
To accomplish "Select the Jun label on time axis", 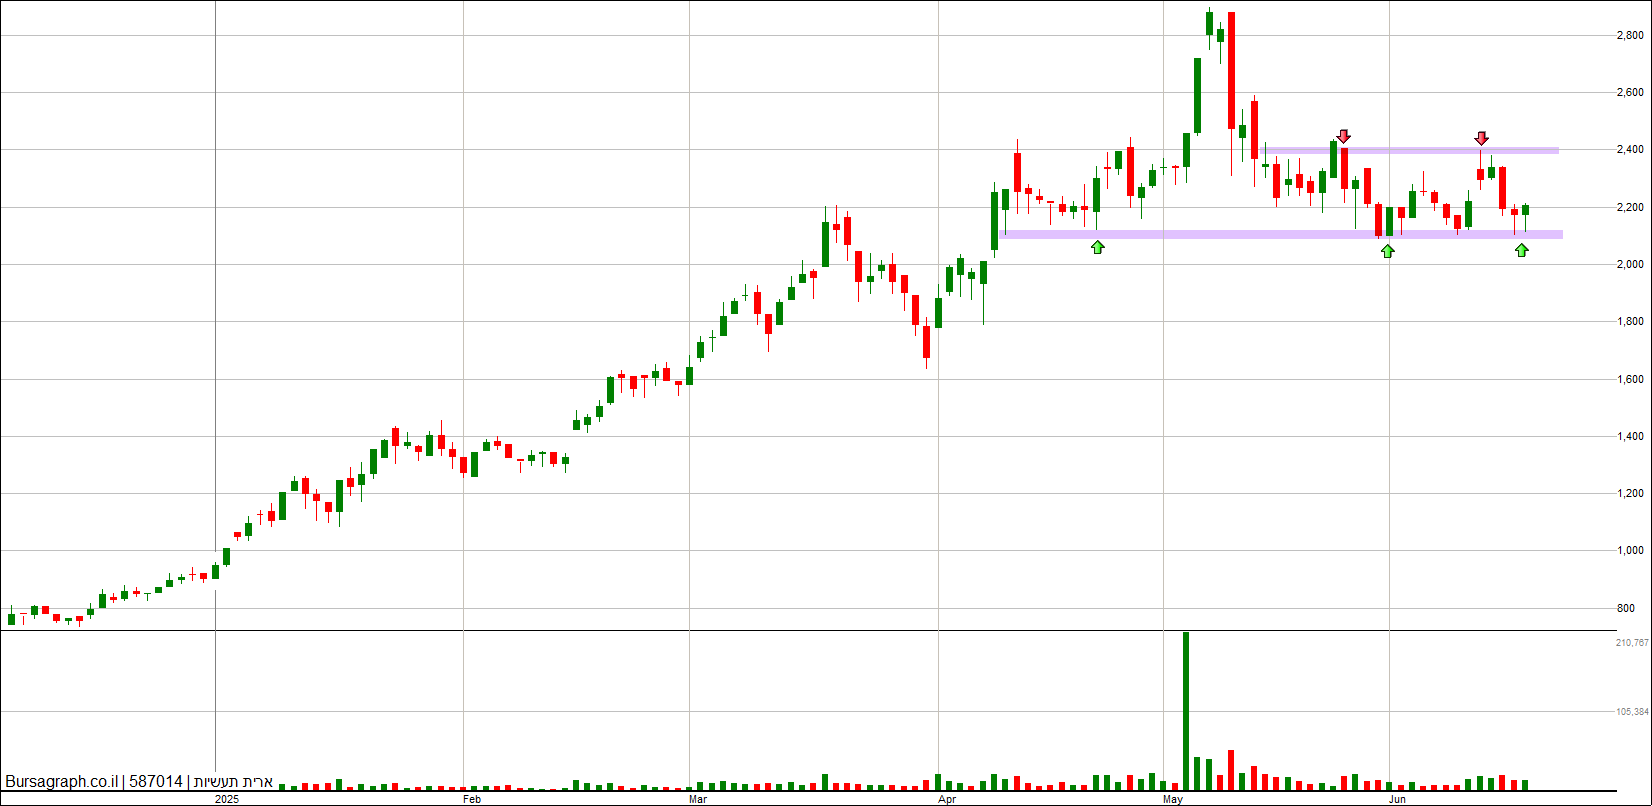I will [x=1398, y=800].
